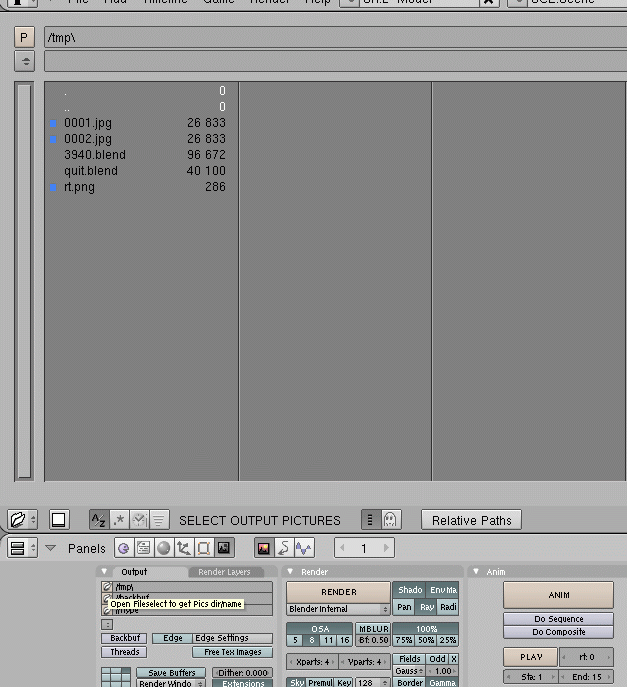The height and width of the screenshot is (687, 627).
Task: Click the full-screen window toggle icon
Action: point(58,520)
